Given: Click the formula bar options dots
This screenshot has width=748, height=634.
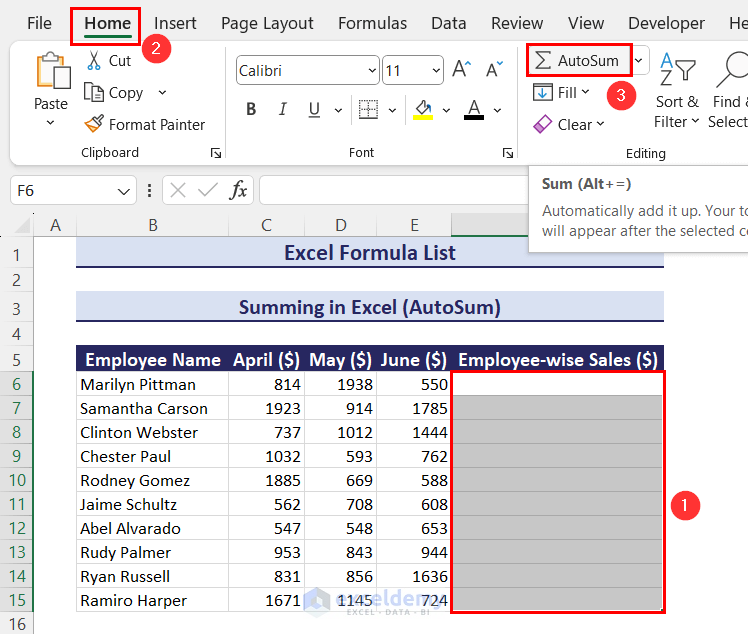Looking at the screenshot, I should click(149, 190).
